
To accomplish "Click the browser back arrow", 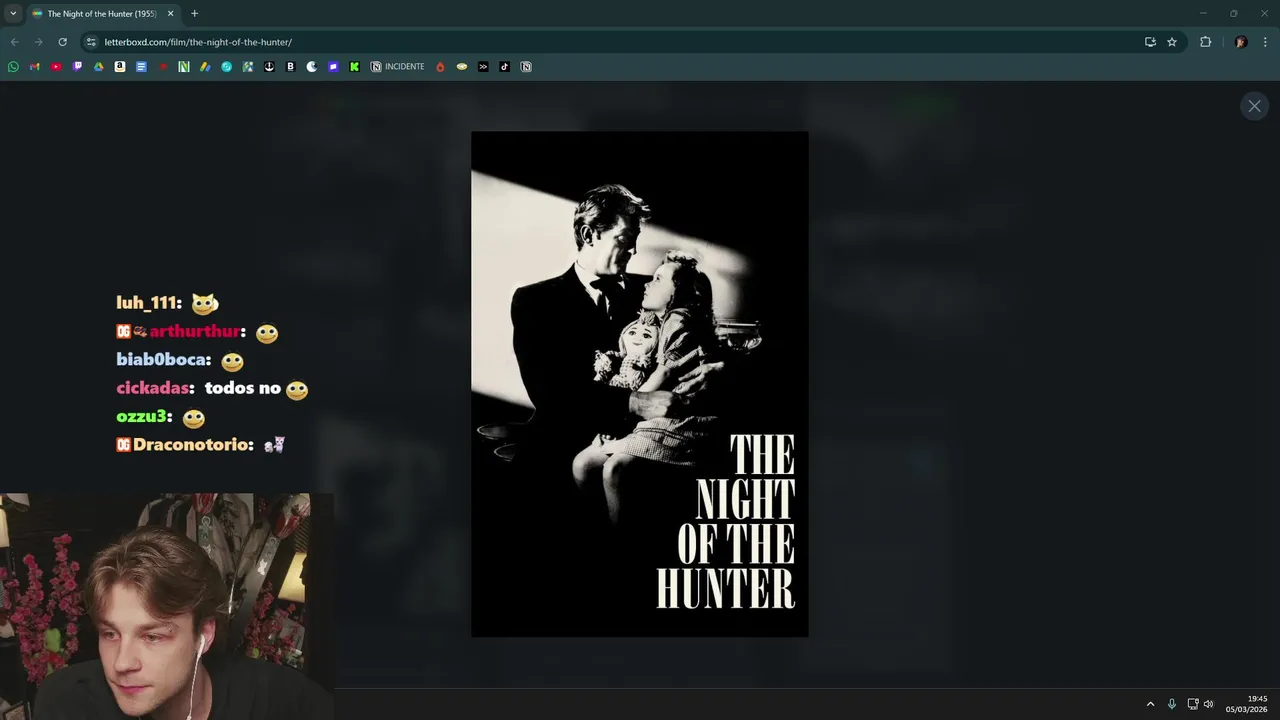I will pyautogui.click(x=14, y=42).
